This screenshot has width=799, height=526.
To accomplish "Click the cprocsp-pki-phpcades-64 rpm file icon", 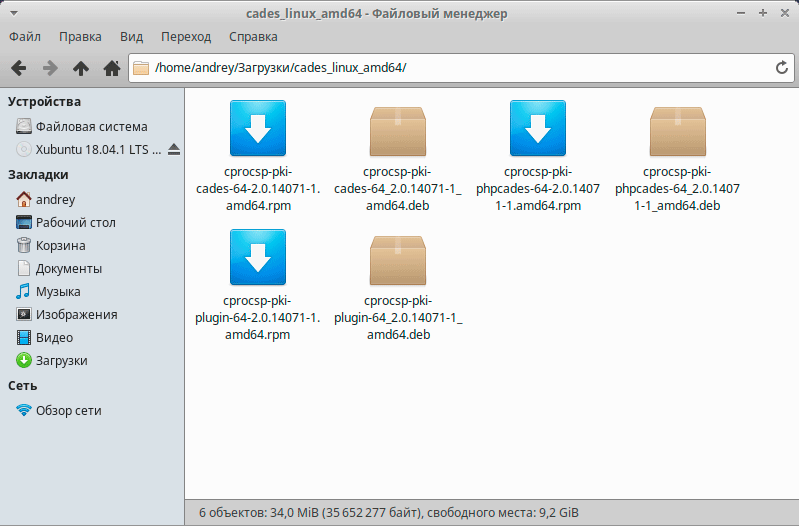I will 538,128.
